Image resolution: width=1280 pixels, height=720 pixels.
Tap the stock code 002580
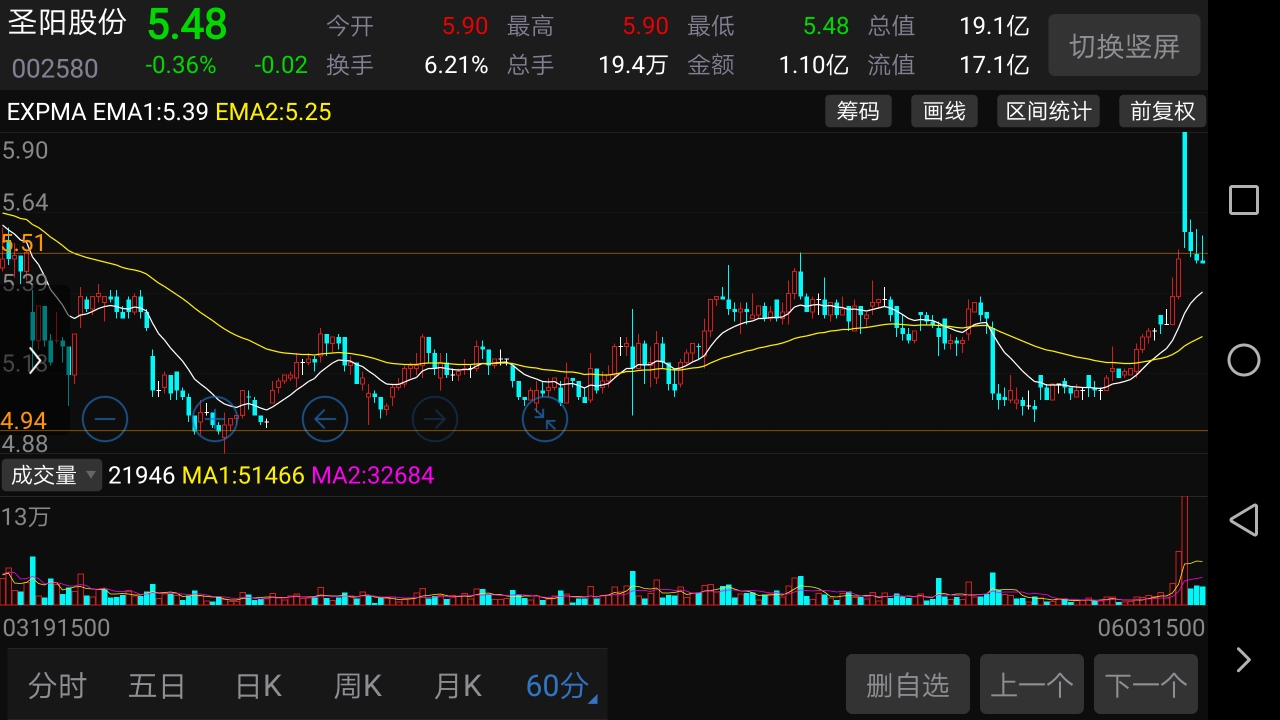pos(55,68)
